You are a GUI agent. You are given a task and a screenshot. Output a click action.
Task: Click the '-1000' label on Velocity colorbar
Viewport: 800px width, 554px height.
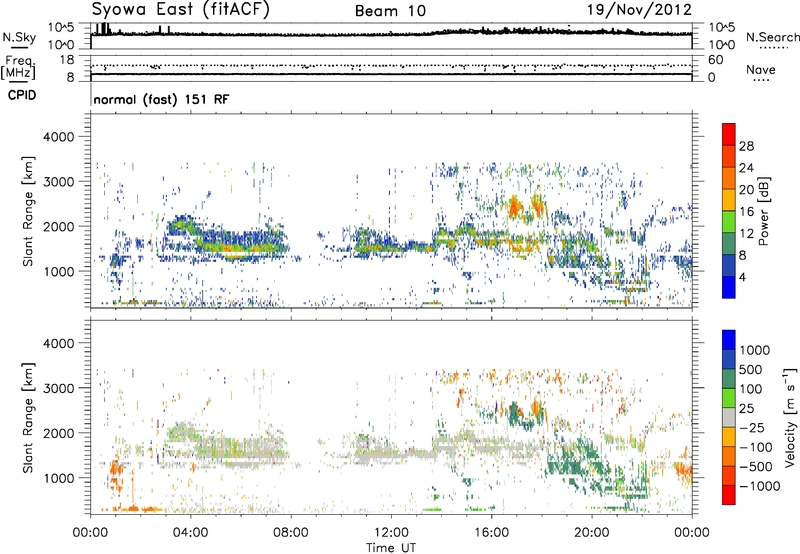coord(760,486)
